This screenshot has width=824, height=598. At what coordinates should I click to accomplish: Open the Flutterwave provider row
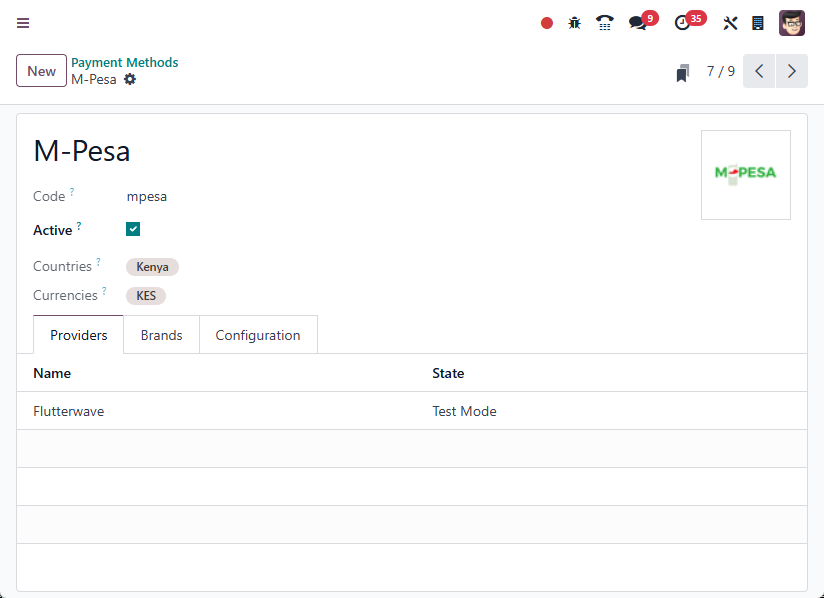[412, 411]
